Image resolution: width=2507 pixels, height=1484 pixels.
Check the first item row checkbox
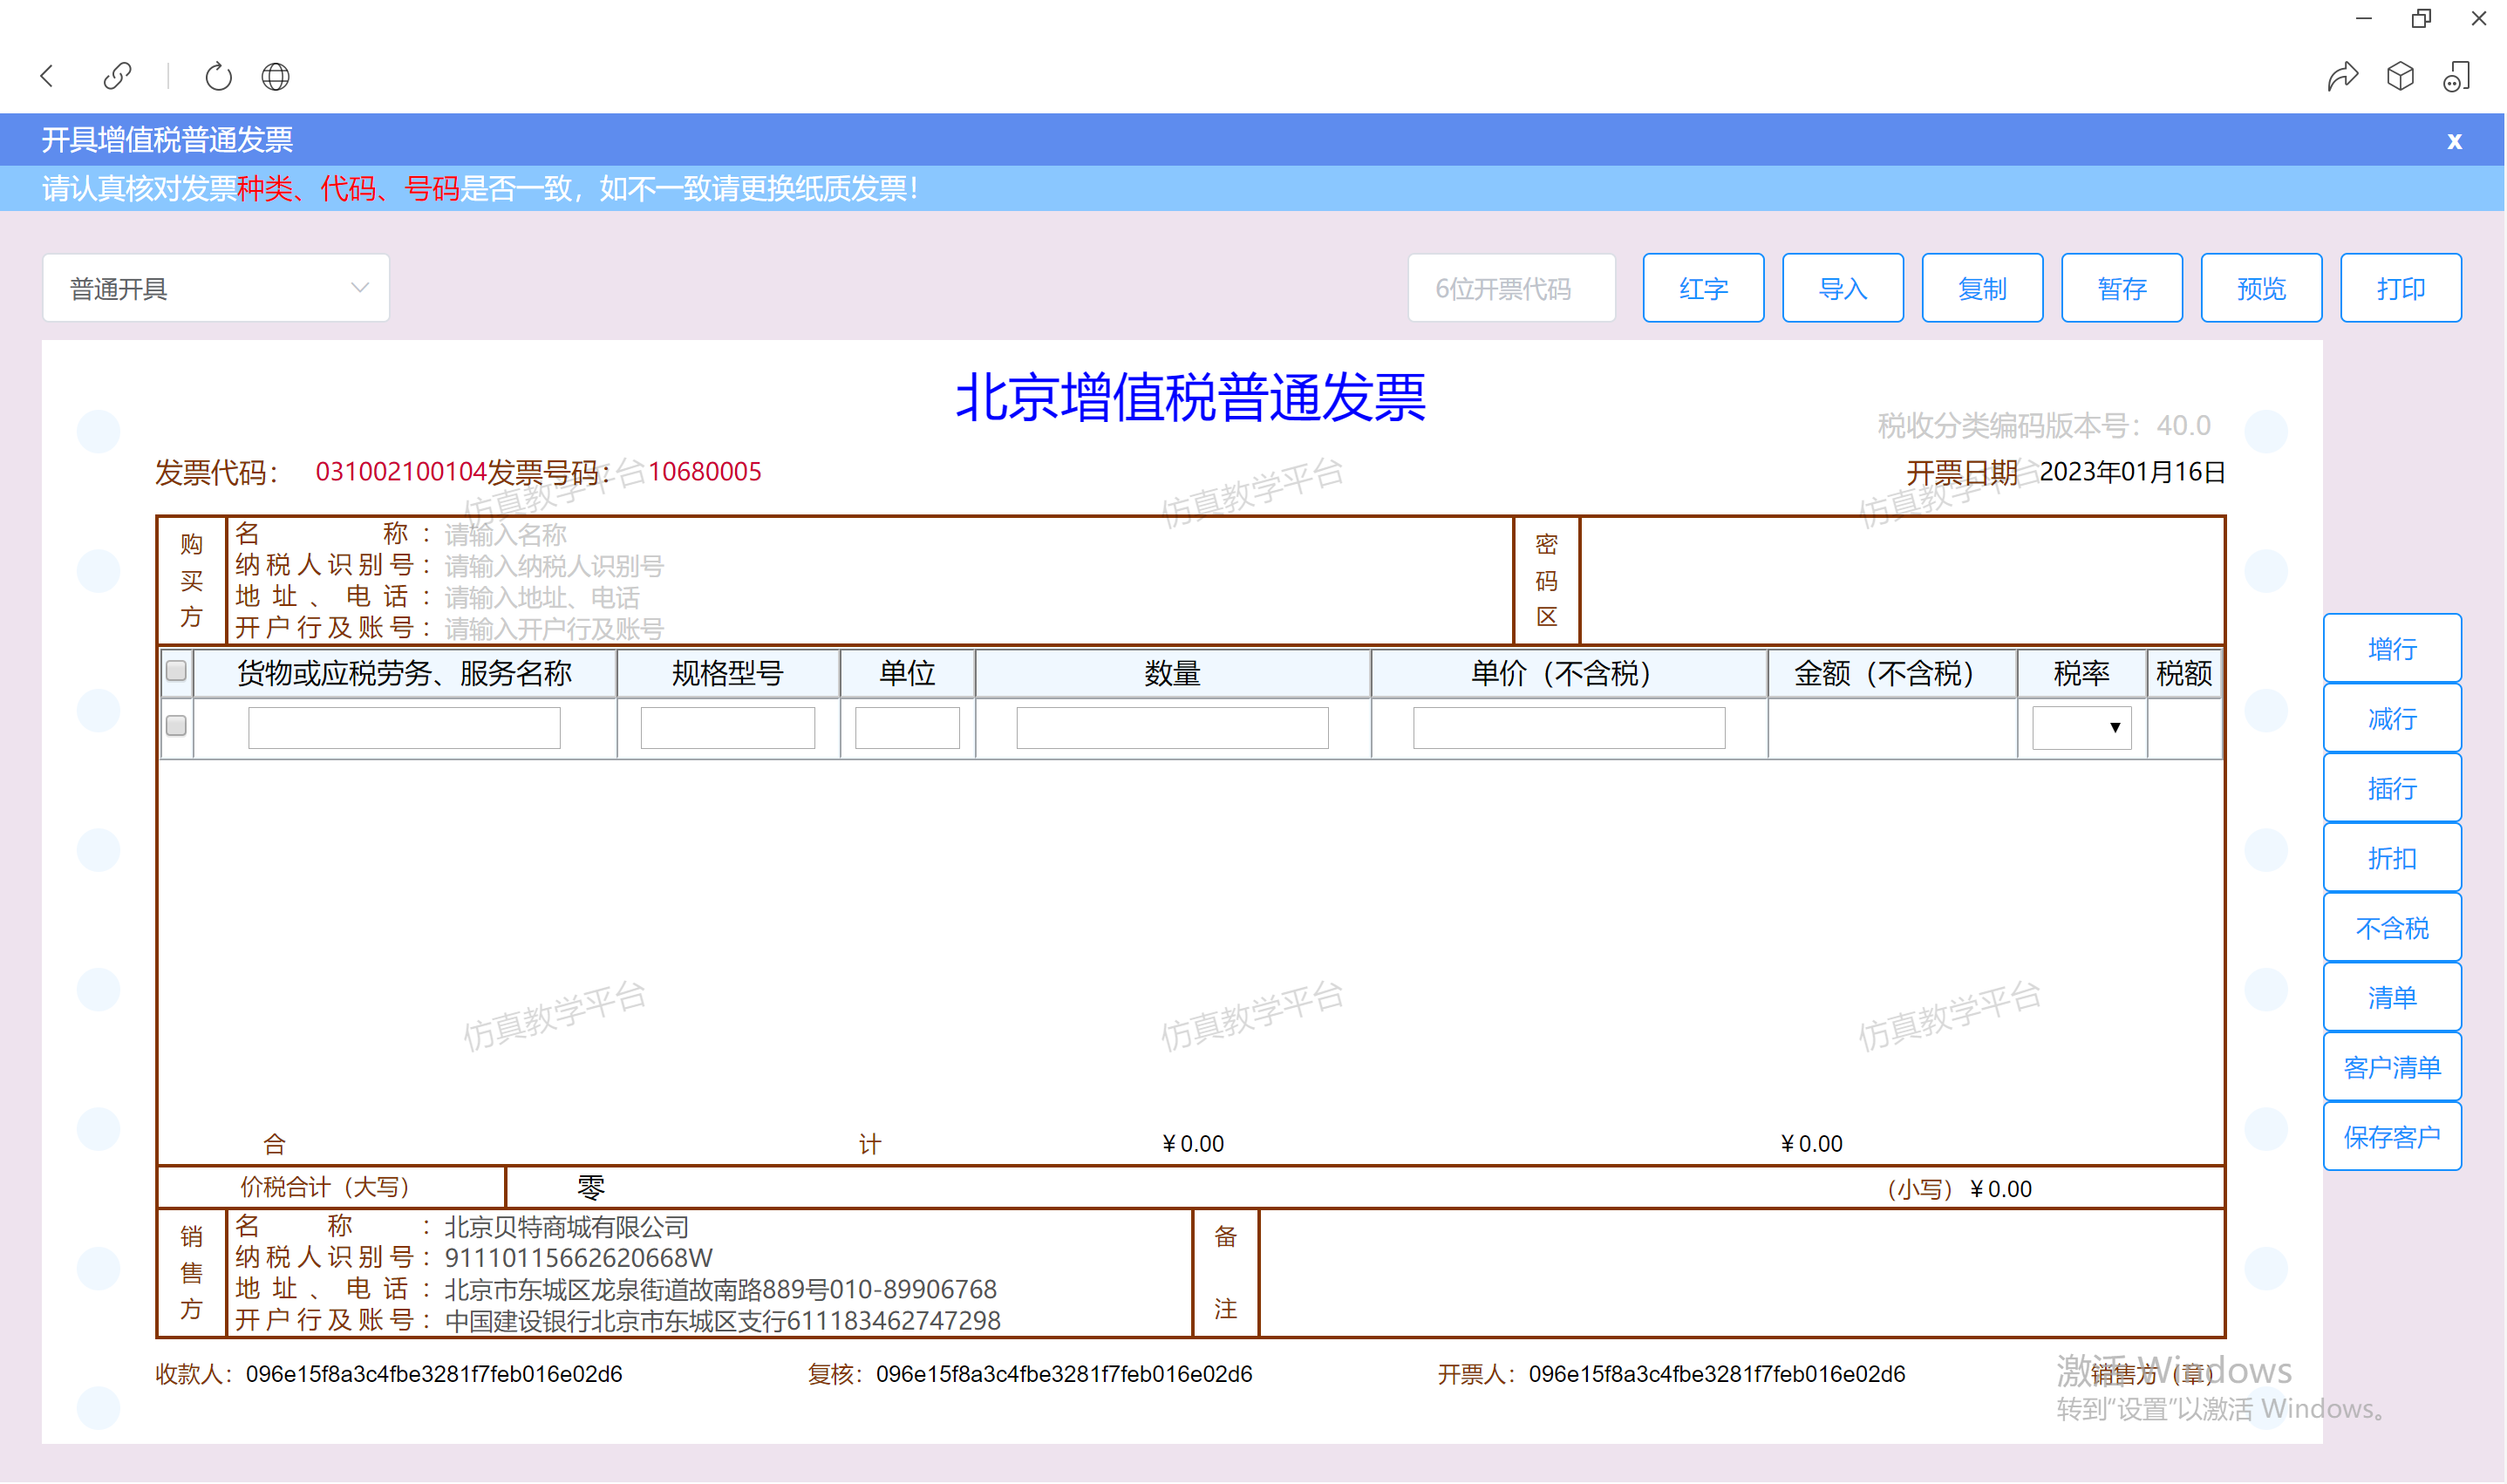click(x=176, y=726)
